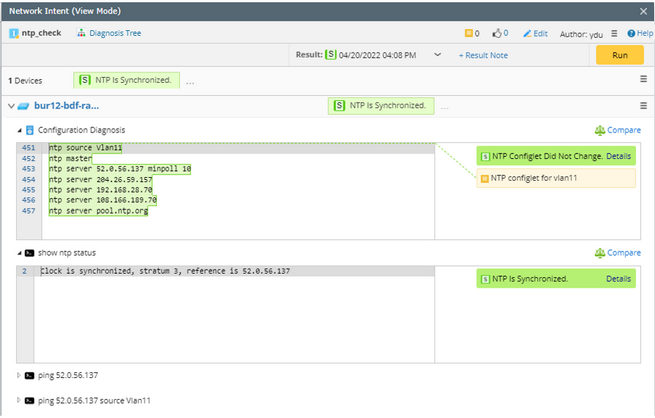Collapse the bur12-bdf-ra device section

pyautogui.click(x=11, y=106)
